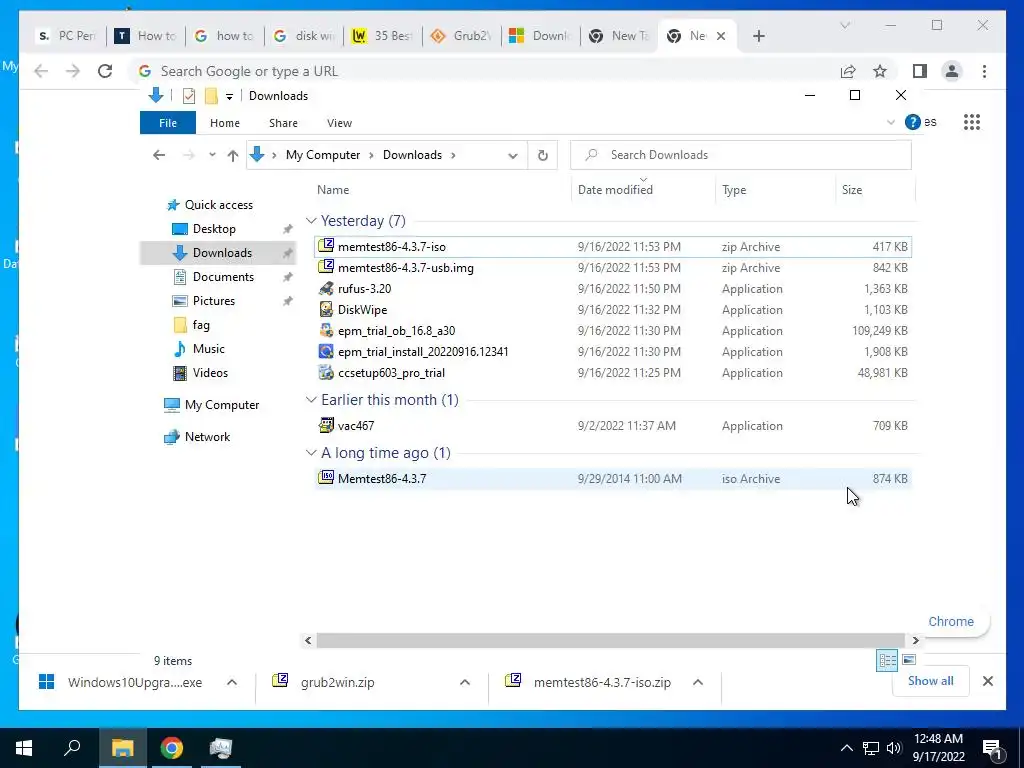Viewport: 1024px width, 768px height.
Task: Click the epm_trial_install_20220916.12341 icon
Action: click(x=326, y=351)
